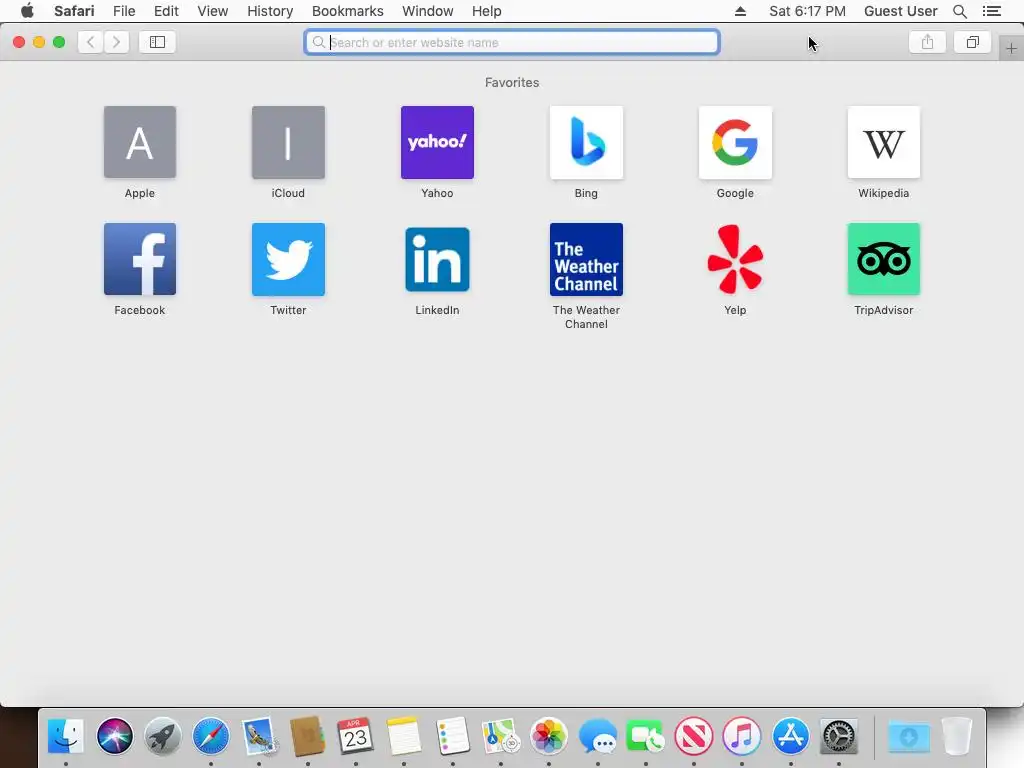Open Launchpad rocket icon in Dock
The width and height of the screenshot is (1024, 768).
pos(163,736)
